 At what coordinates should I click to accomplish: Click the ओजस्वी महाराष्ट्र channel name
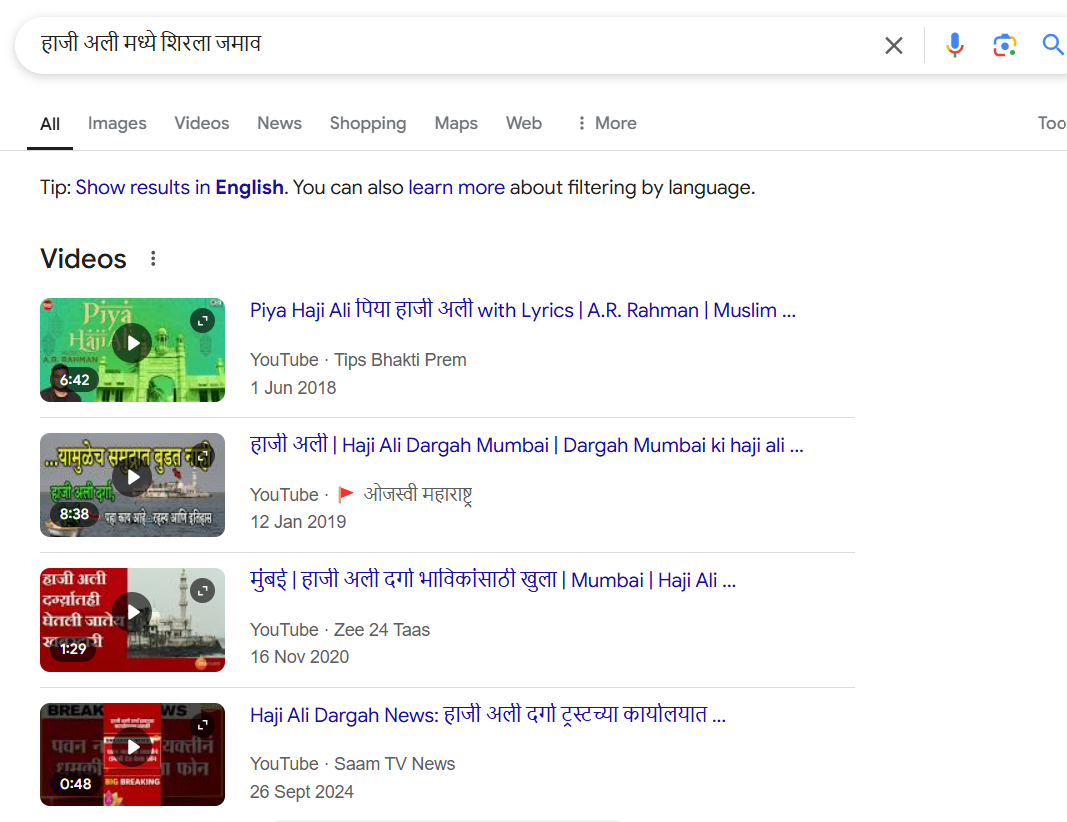coord(418,494)
